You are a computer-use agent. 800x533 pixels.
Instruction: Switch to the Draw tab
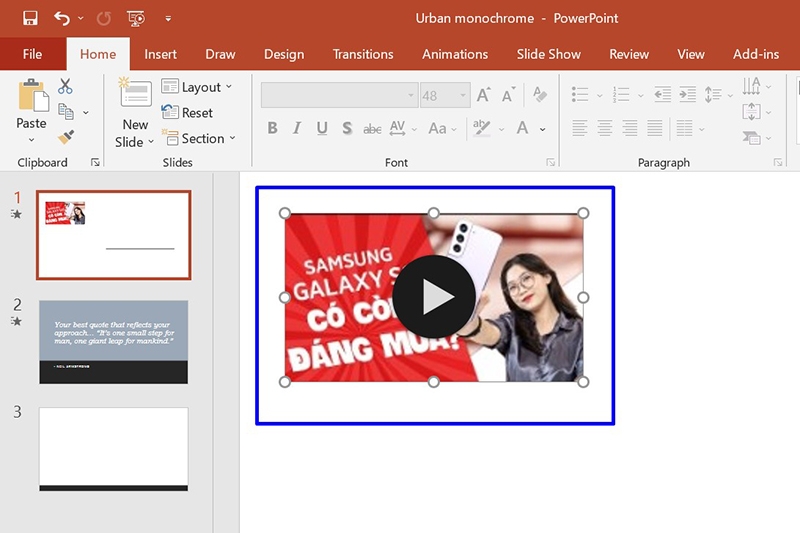(x=220, y=54)
